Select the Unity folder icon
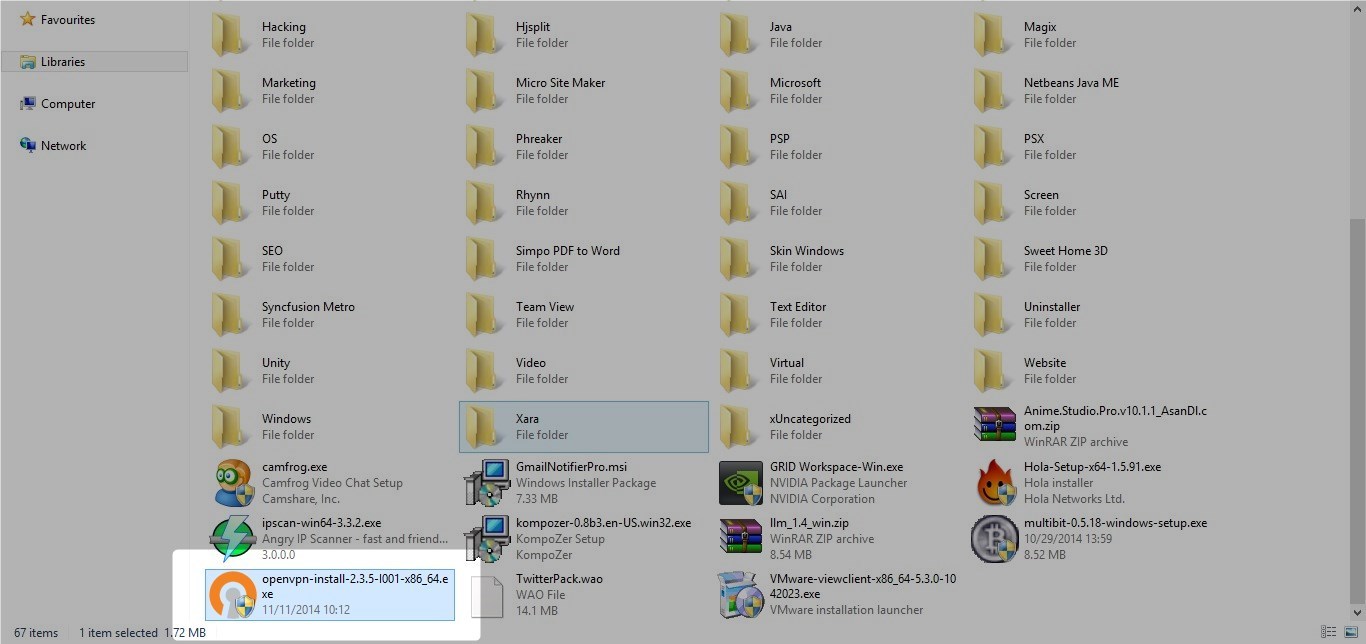 (x=232, y=371)
